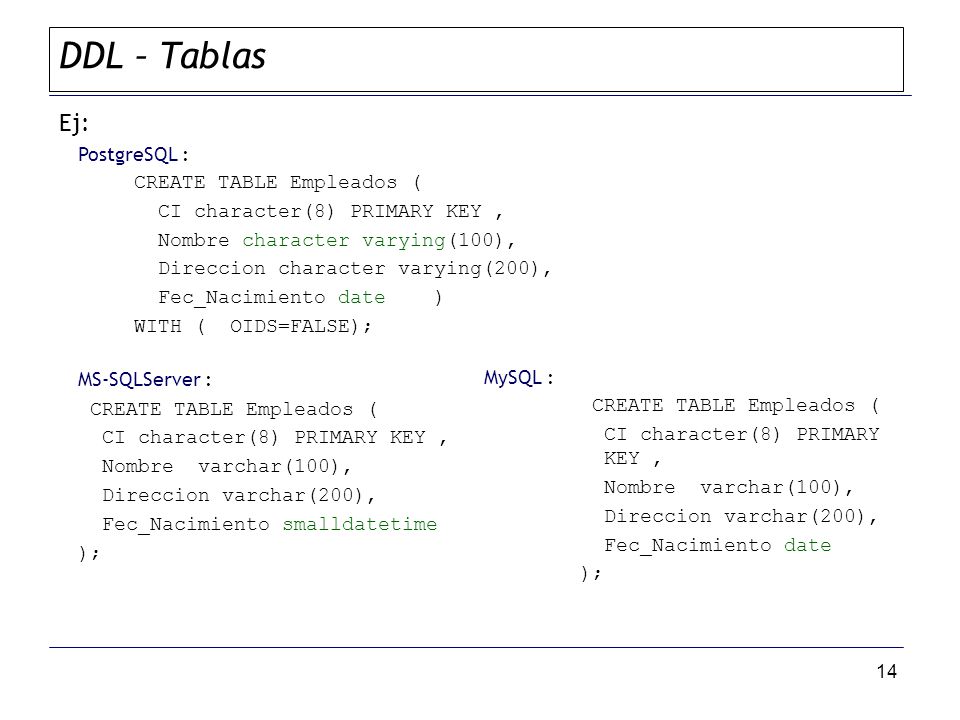Click 'Direccion character varying(200),' line
This screenshot has height=720, width=960.
click(x=354, y=269)
